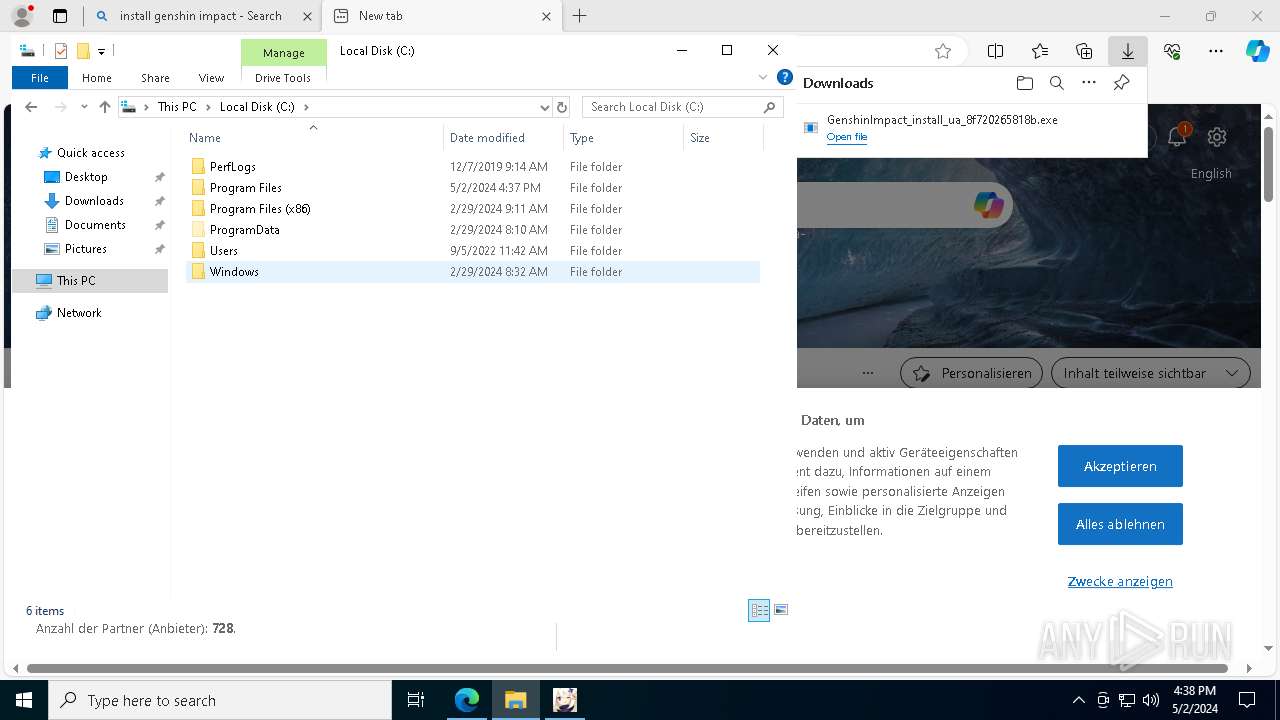Open Edge profile avatar icon
Screen dimensions: 1280x720
(x=22, y=16)
